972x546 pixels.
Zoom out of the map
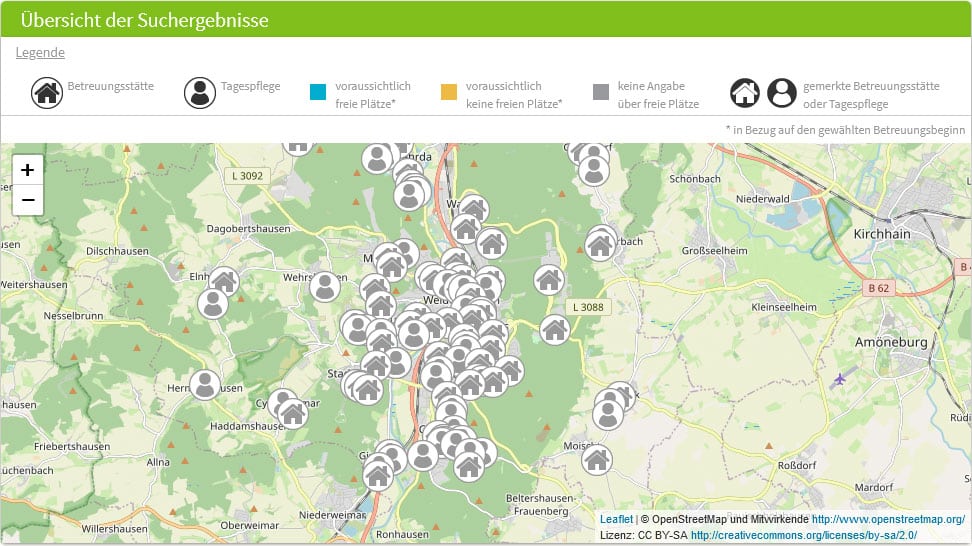28,200
